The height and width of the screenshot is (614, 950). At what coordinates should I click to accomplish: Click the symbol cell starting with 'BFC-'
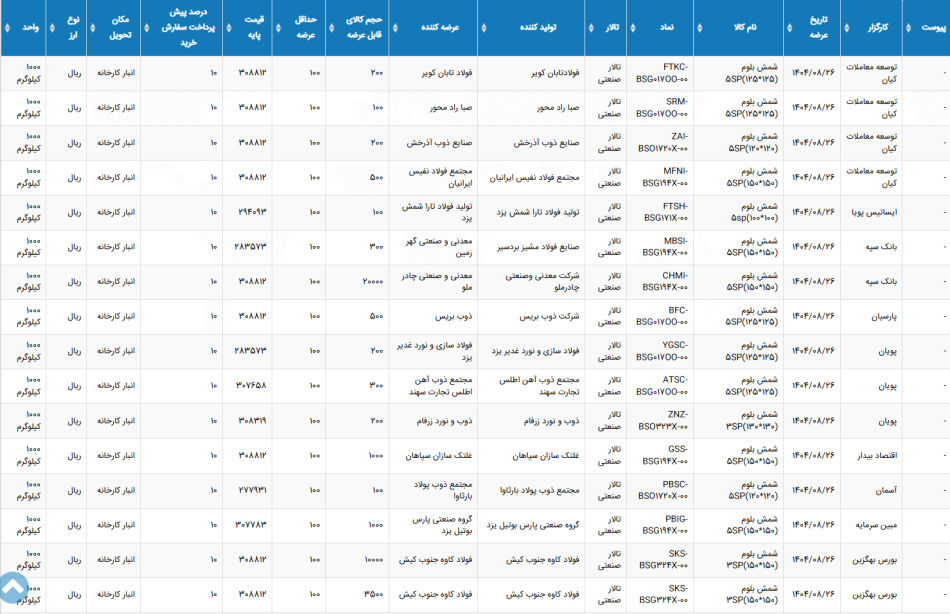coord(662,316)
